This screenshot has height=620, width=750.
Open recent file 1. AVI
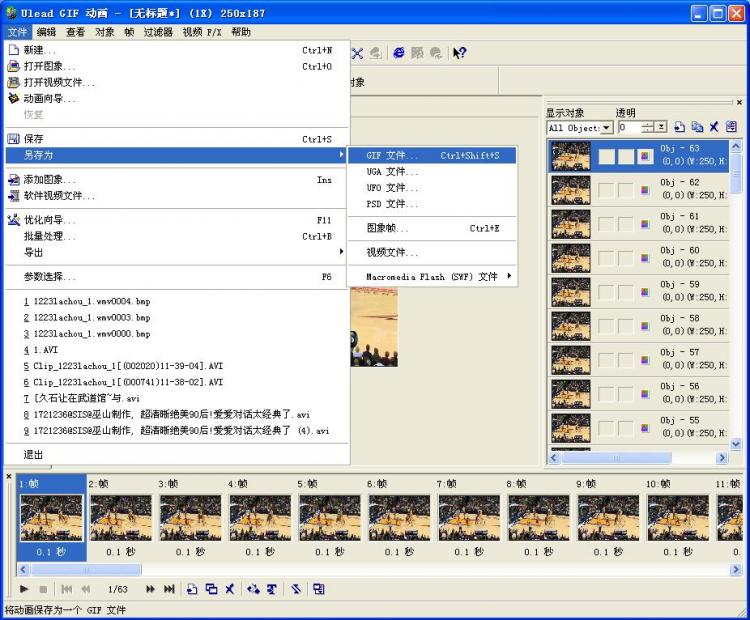177,350
